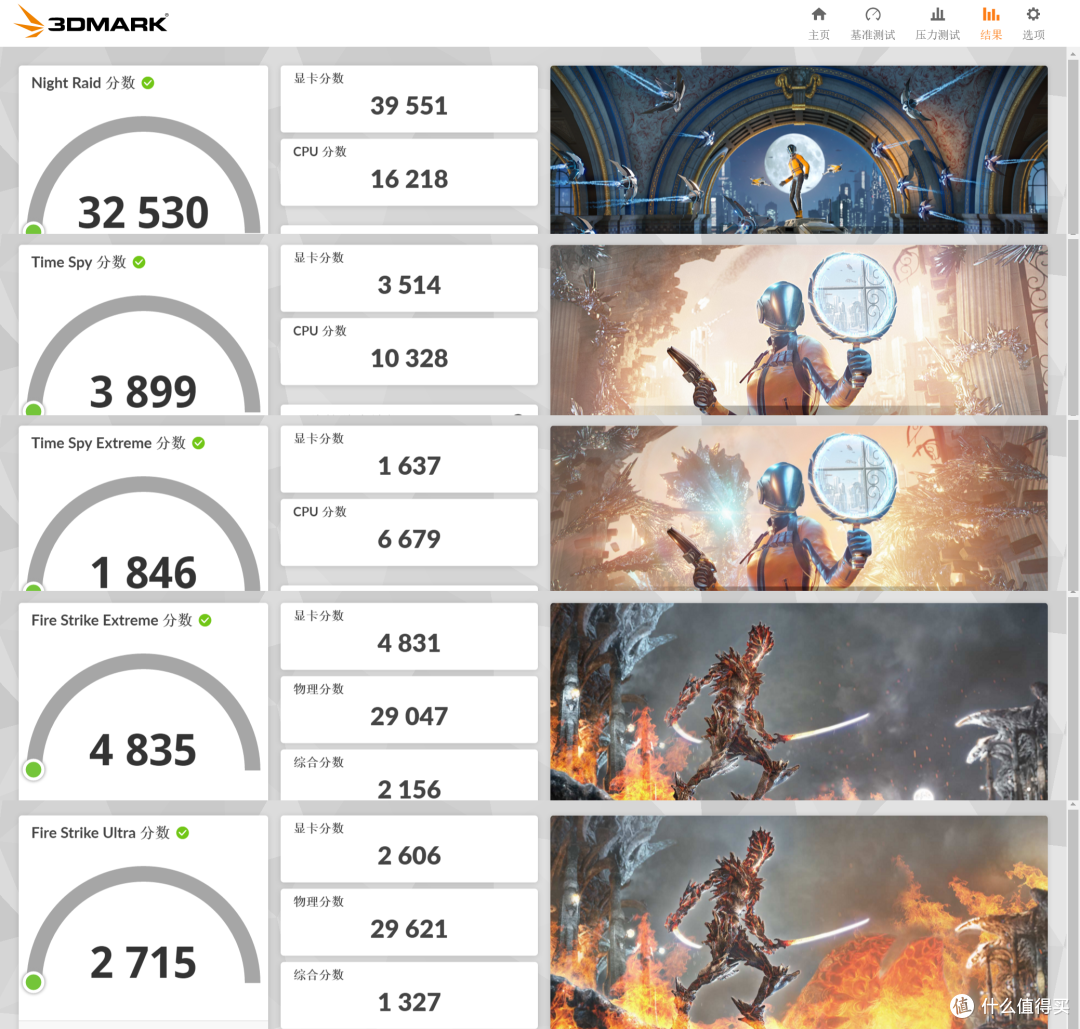Screen dimensions: 1080x1029
Task: Click the Night Raid green validation checkmark
Action: pos(148,83)
